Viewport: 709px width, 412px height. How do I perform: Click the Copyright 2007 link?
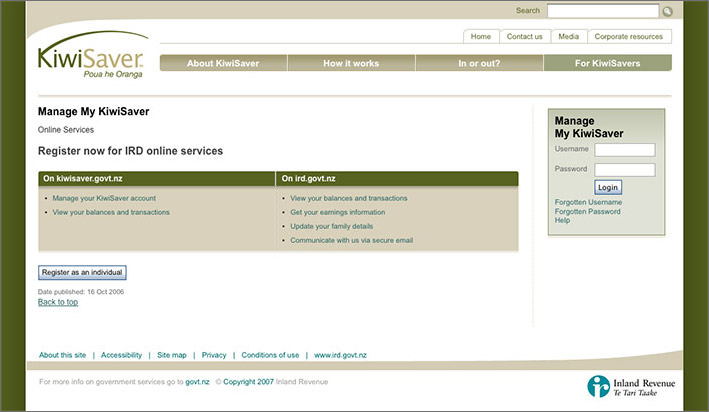coord(248,382)
